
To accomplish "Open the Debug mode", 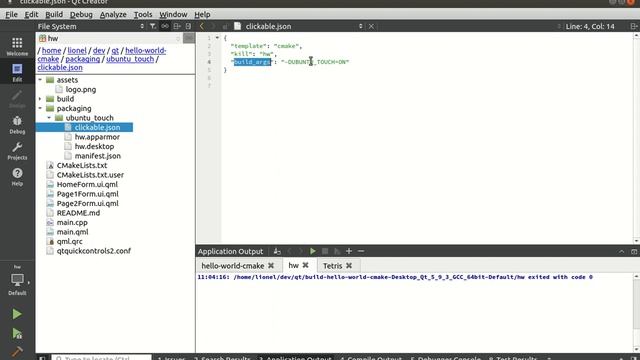I will click(x=17, y=124).
